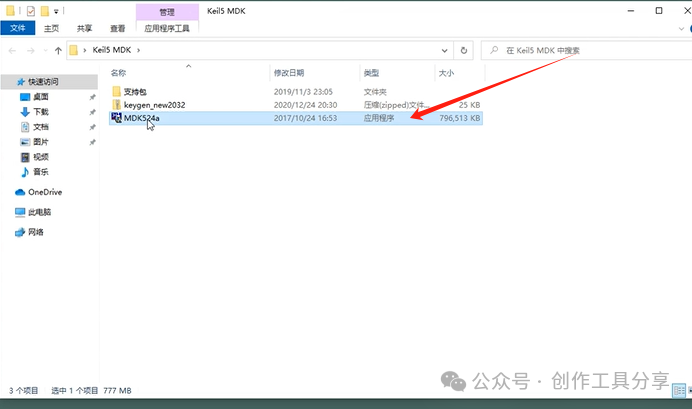Open 下载 in quick access
Image resolution: width=692 pixels, height=409 pixels.
tap(41, 112)
